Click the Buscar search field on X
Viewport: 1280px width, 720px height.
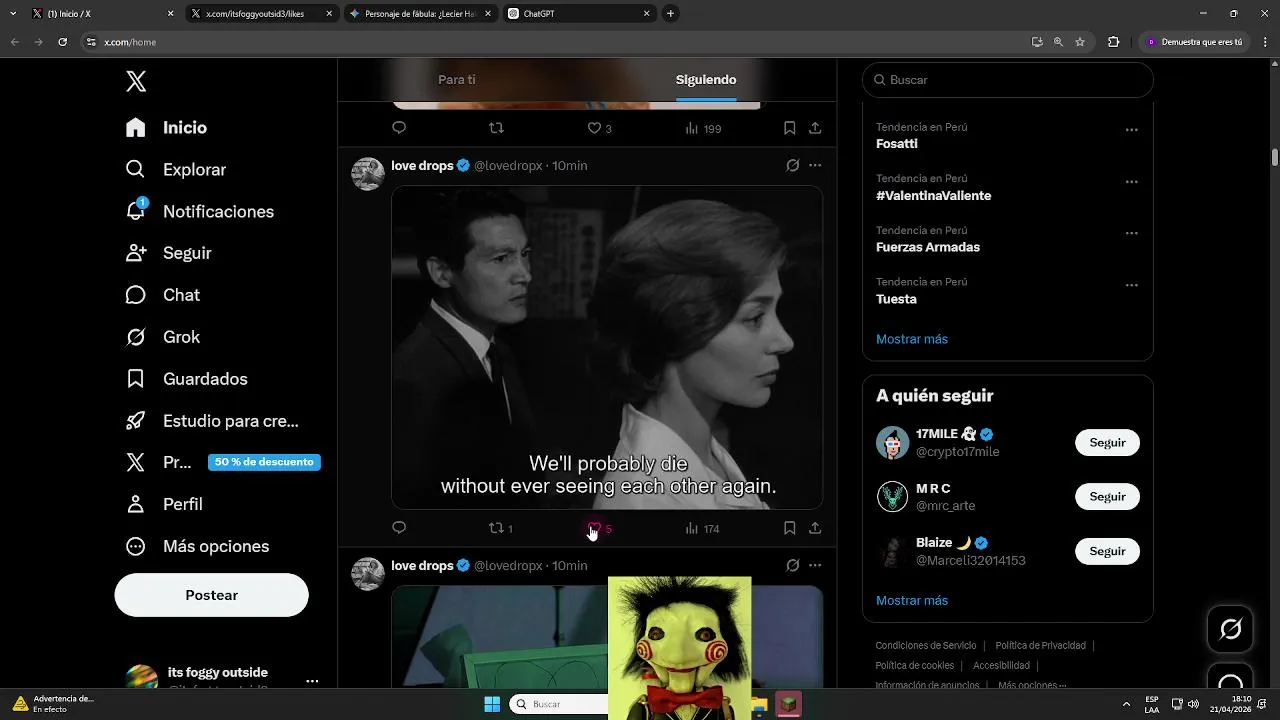(x=1008, y=80)
